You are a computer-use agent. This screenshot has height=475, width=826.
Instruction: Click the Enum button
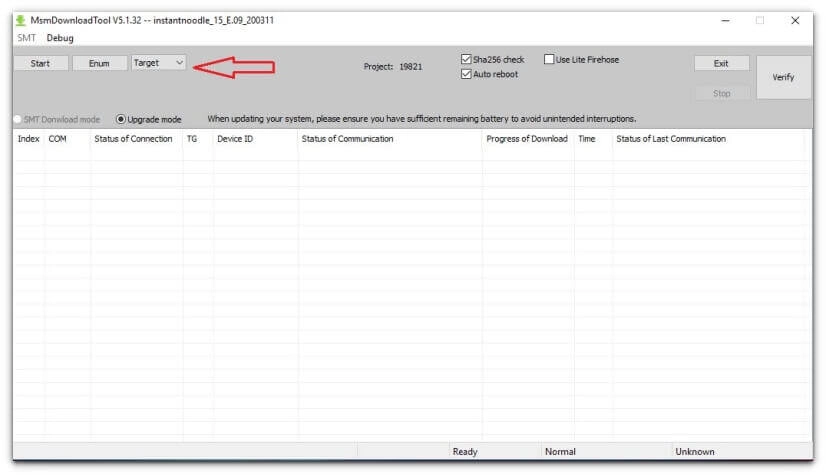99,63
